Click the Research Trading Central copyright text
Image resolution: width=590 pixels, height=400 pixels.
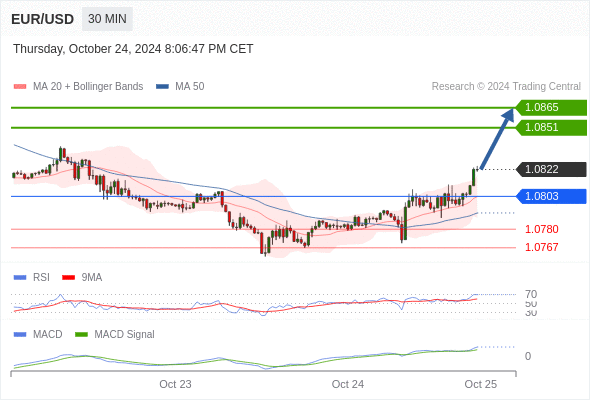[x=506, y=87]
